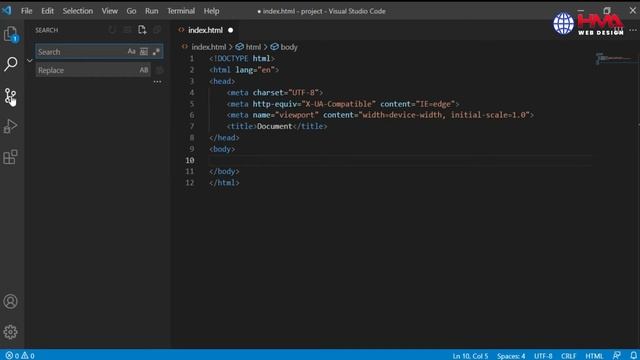Click the empty line 10 in the editor
Screen dimensions: 640x360
400,160
